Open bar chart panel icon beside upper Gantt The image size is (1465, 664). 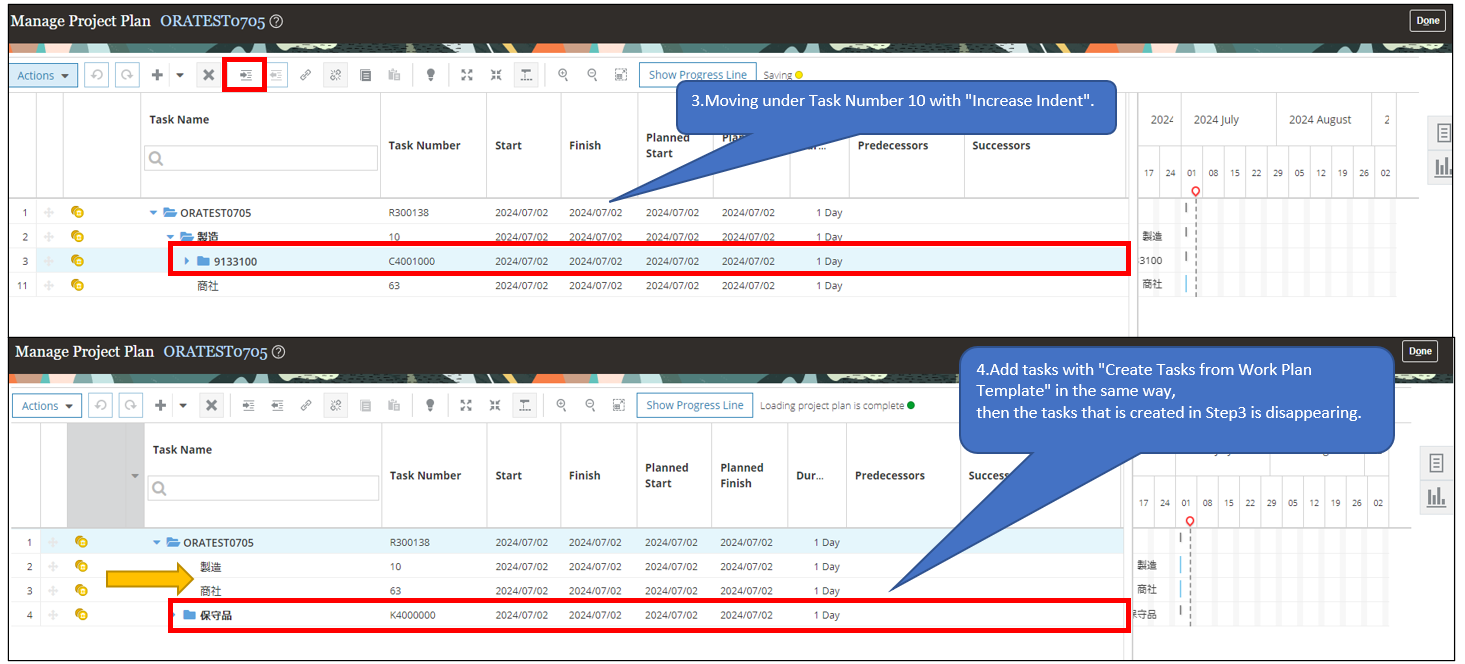pos(1443,167)
